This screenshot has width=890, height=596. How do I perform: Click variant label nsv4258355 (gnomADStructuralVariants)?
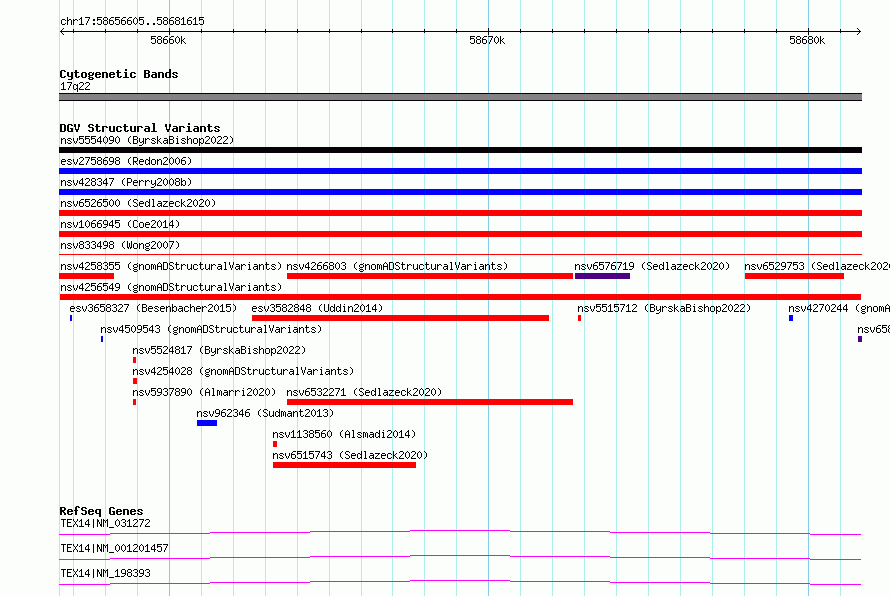coord(171,266)
